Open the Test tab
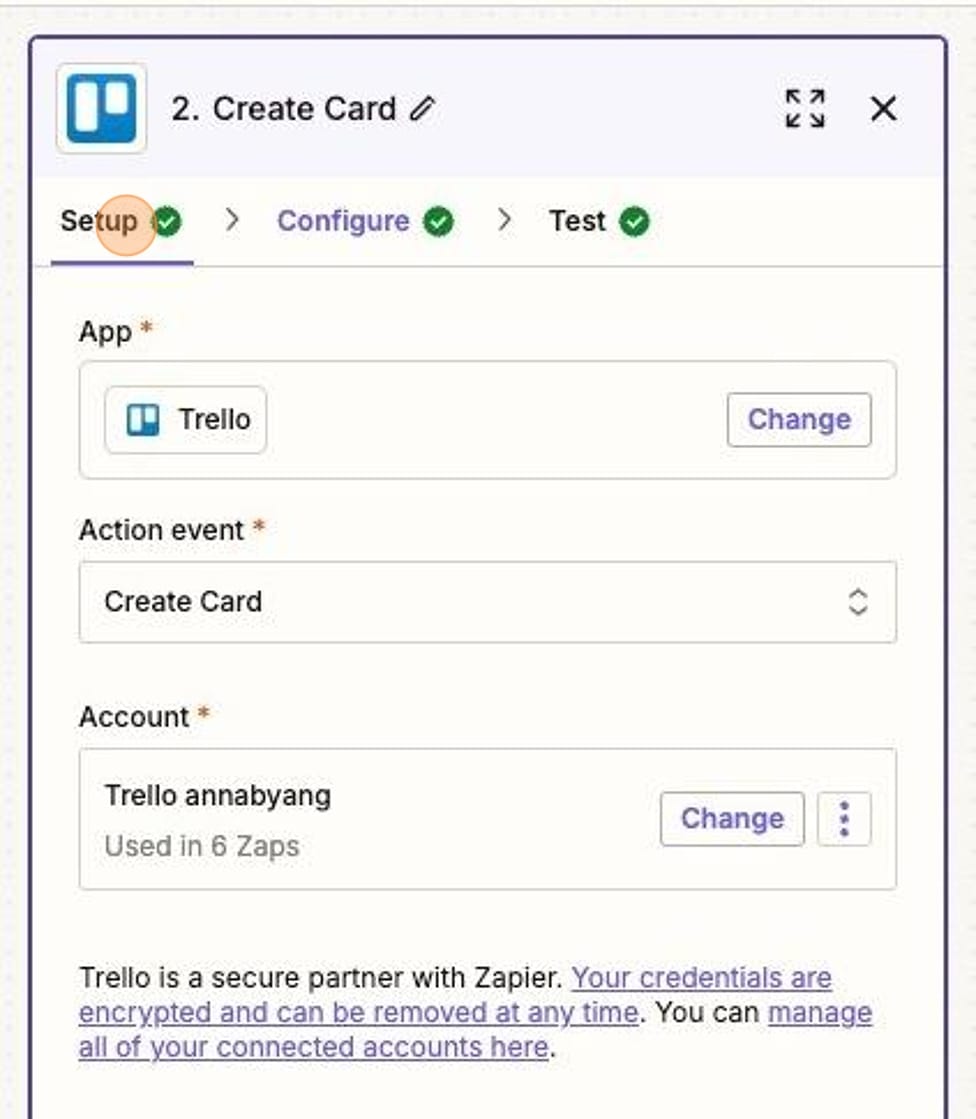The height and width of the screenshot is (1119, 976). [578, 221]
